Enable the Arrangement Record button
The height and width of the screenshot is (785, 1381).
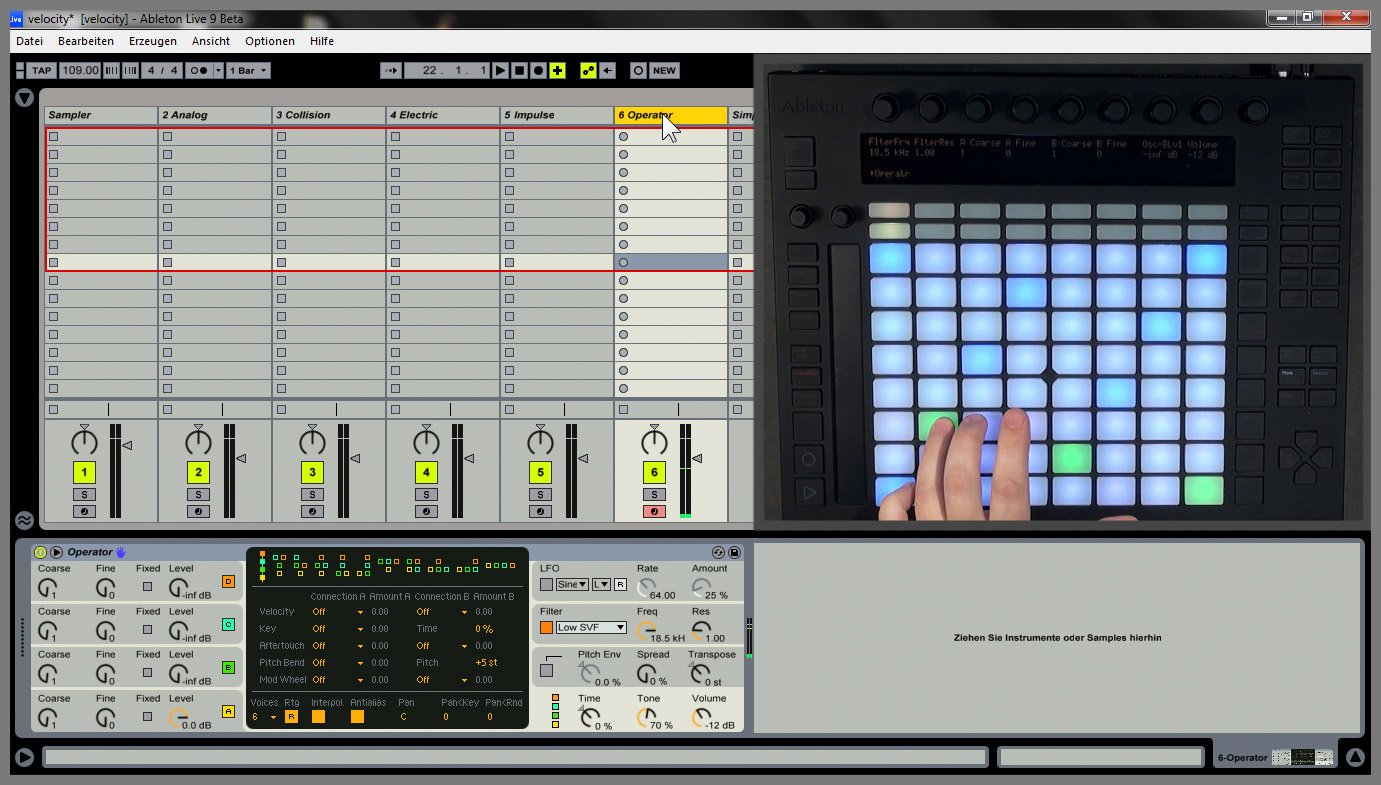(538, 70)
